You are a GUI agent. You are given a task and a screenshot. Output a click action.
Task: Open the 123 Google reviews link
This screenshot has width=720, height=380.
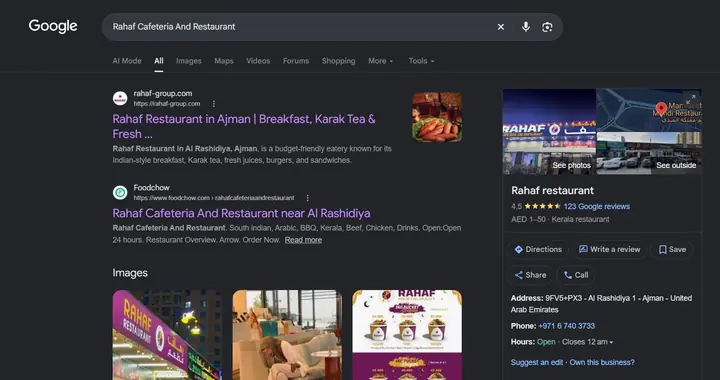(x=596, y=207)
